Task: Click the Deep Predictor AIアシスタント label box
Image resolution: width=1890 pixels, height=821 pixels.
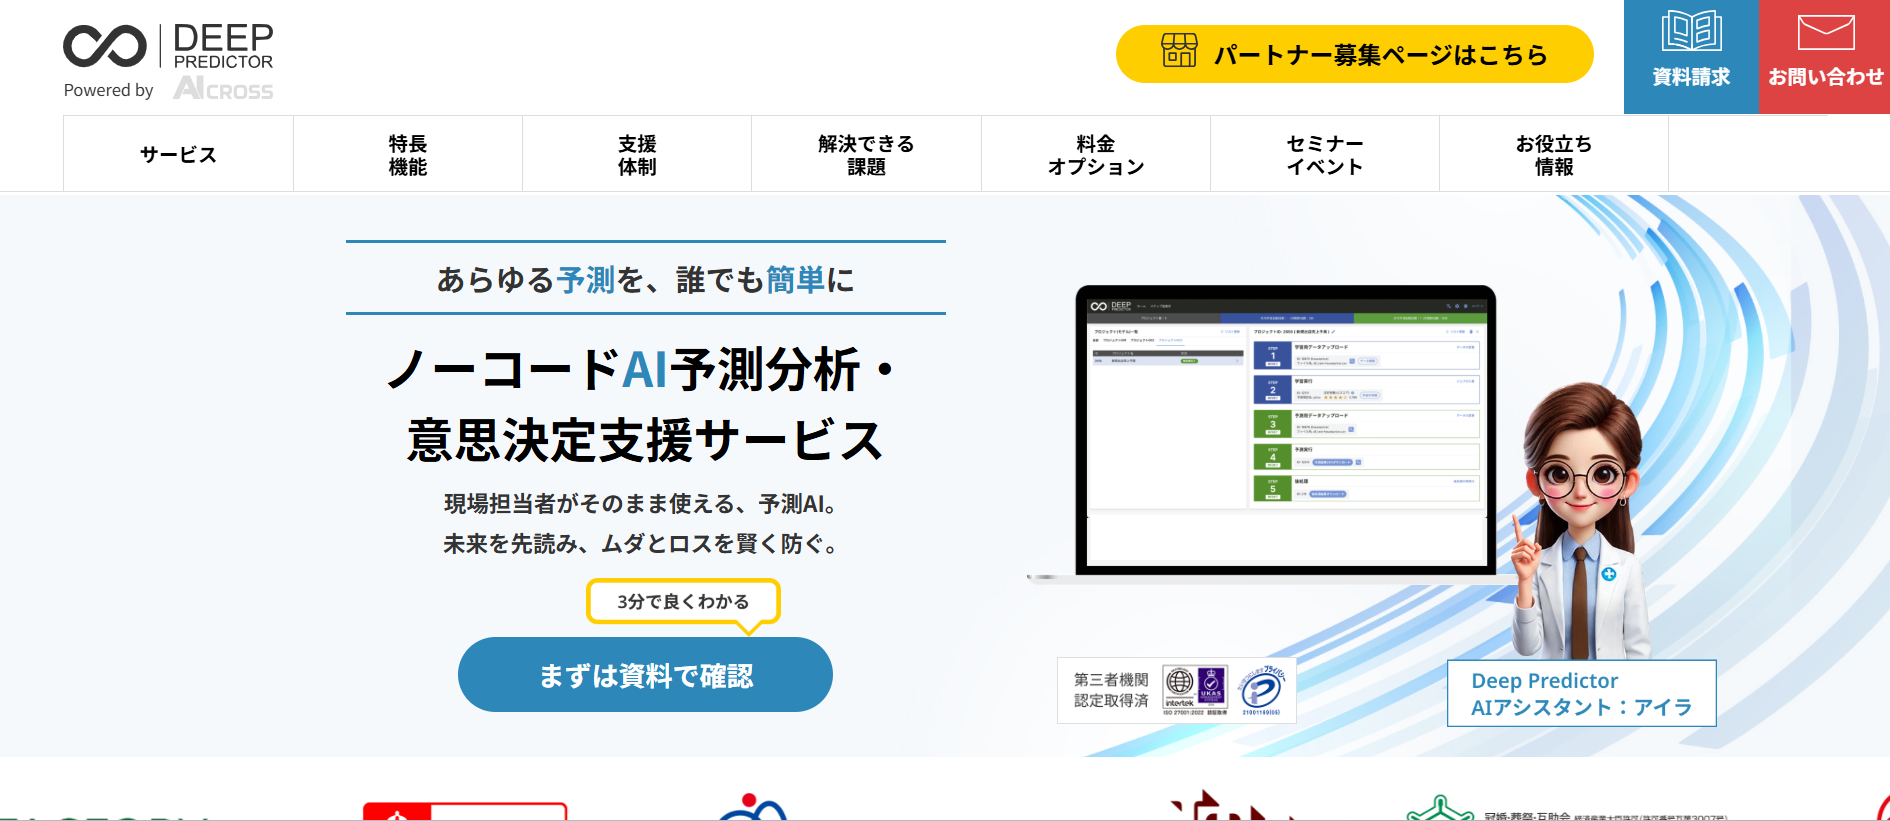Action: tap(1581, 693)
